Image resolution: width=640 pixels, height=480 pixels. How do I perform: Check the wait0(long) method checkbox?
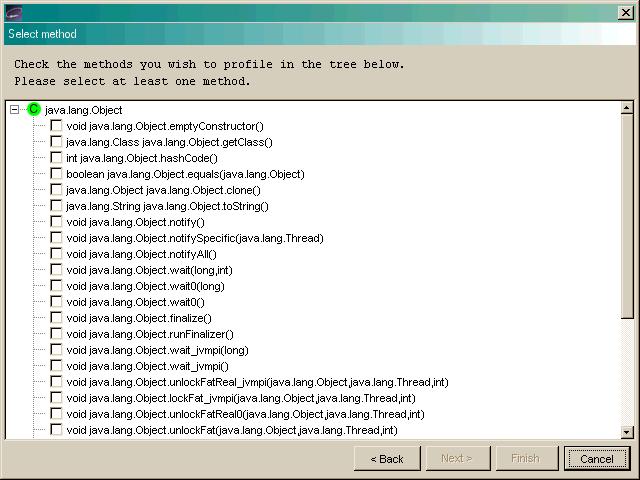(56, 286)
